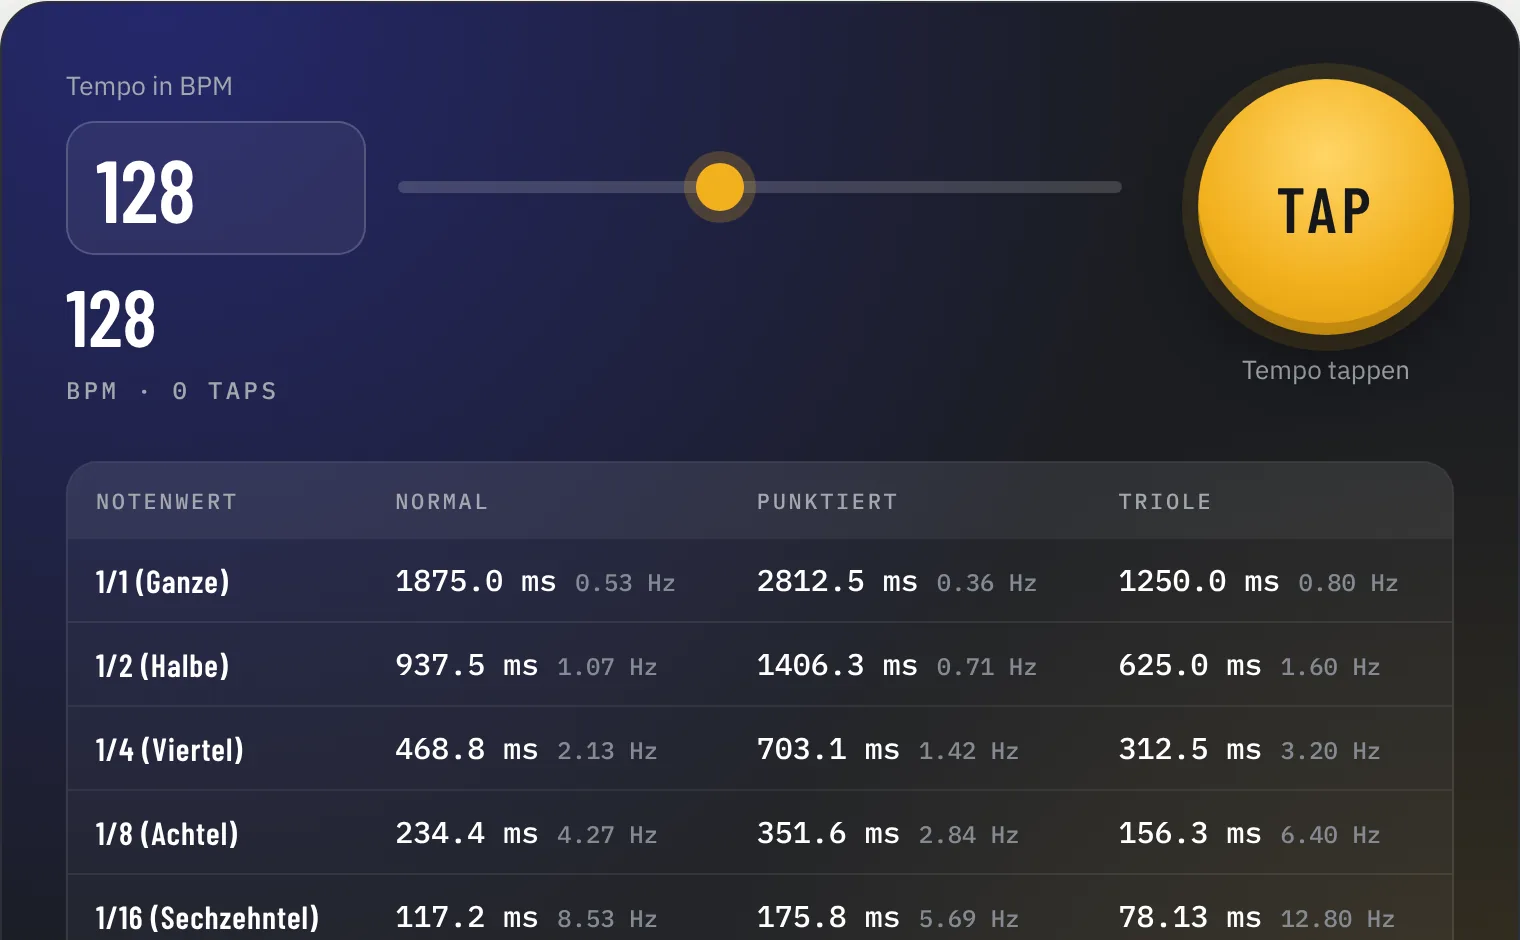Click the 5.69 Hz frequency value
The height and width of the screenshot is (940, 1520).
(969, 919)
